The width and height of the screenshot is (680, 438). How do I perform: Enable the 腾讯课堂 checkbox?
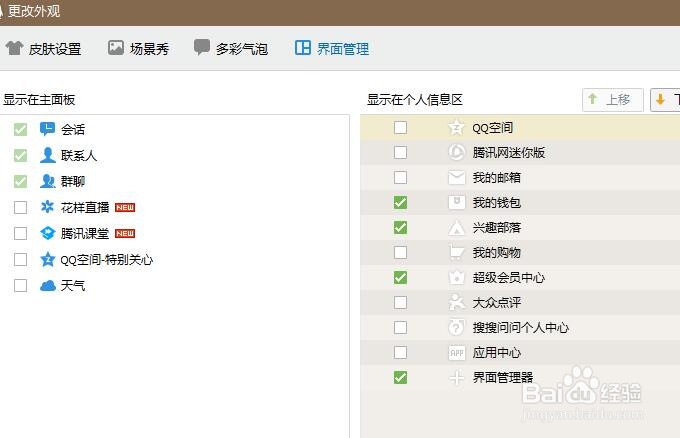click(x=20, y=233)
